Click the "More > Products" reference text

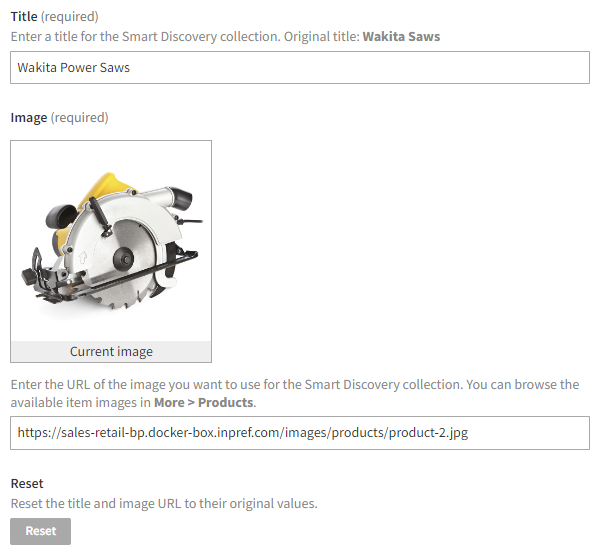(x=204, y=403)
